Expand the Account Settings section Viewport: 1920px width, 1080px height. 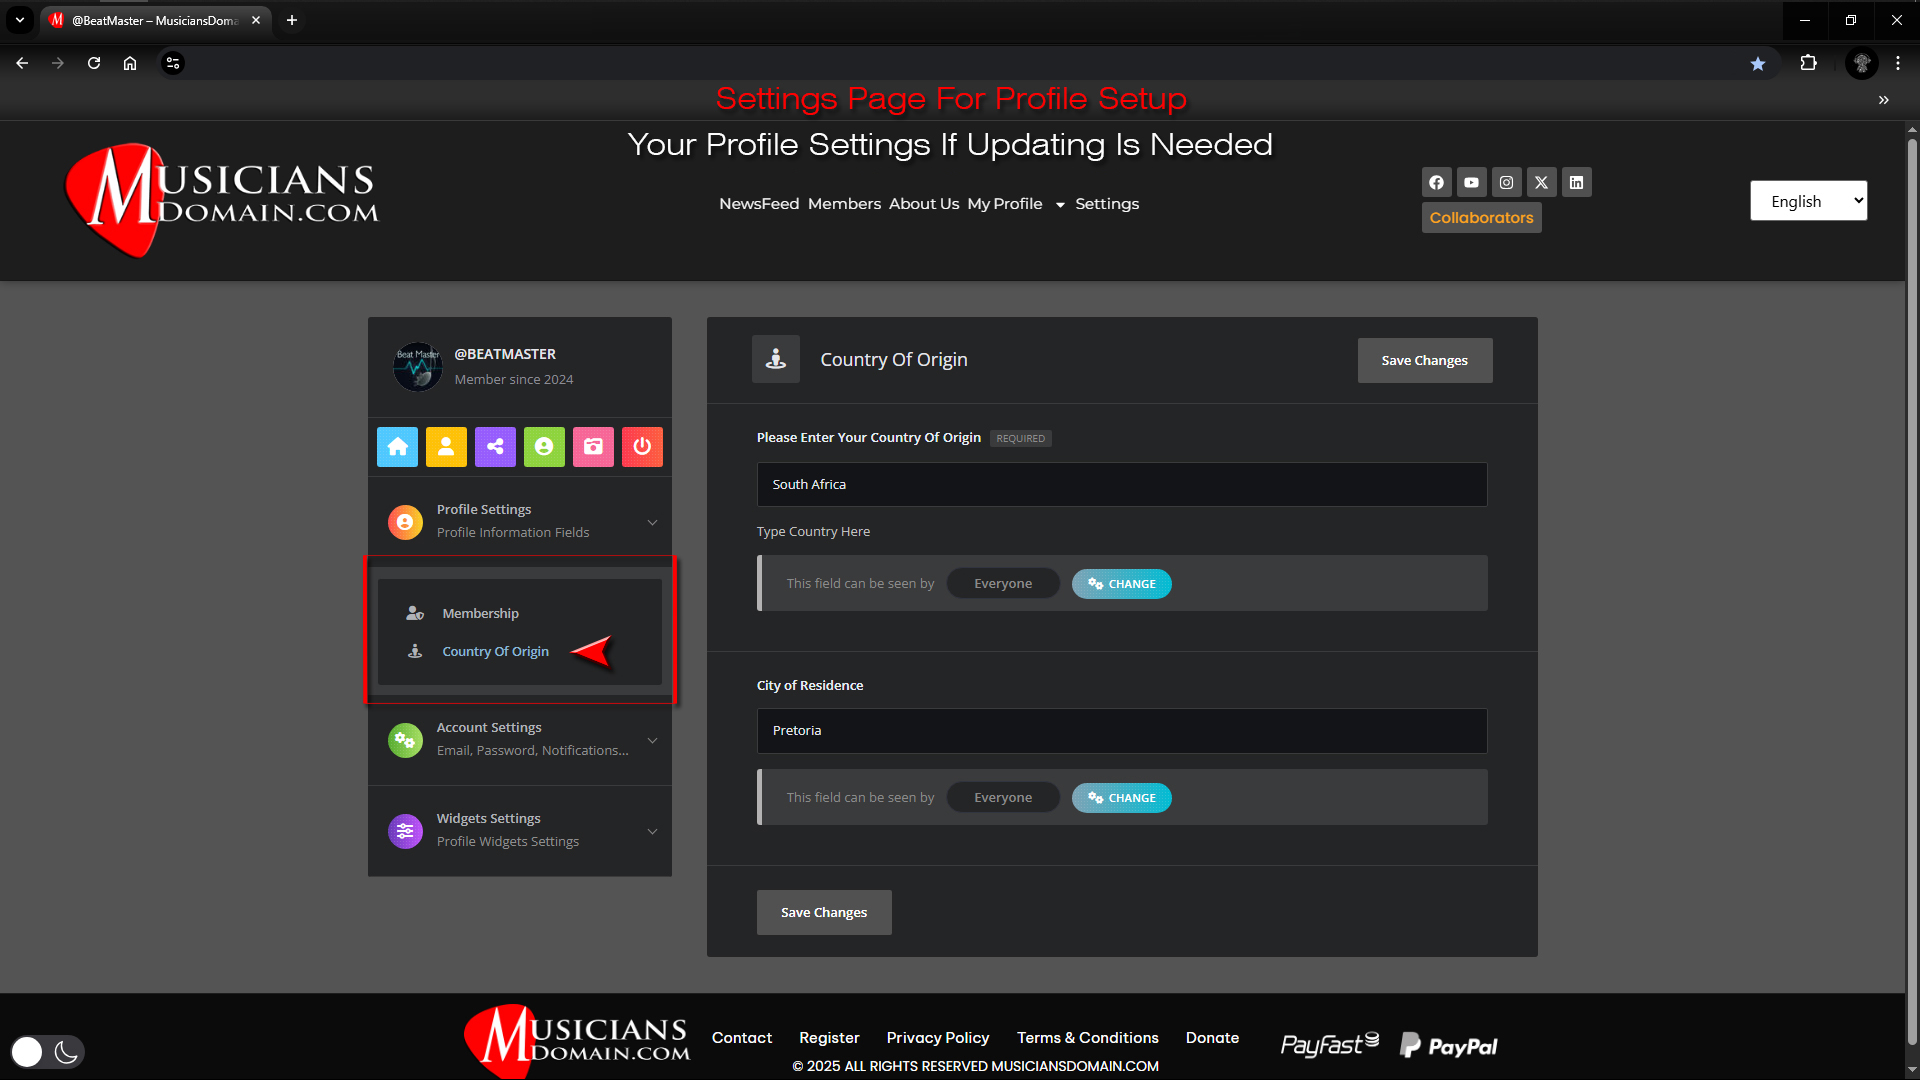pos(520,739)
